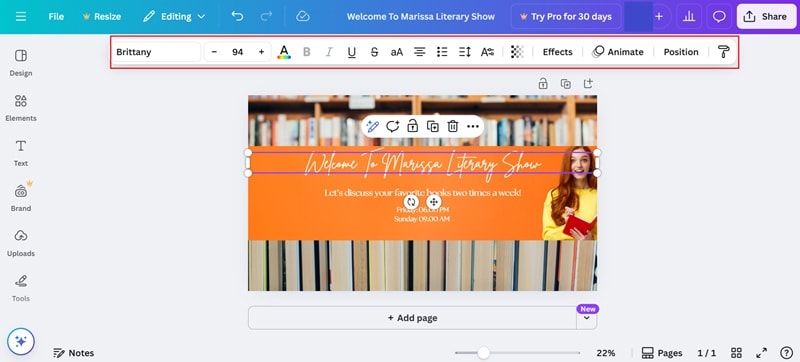Lock the selected text element
This screenshot has height=362, width=800.
[x=413, y=126]
